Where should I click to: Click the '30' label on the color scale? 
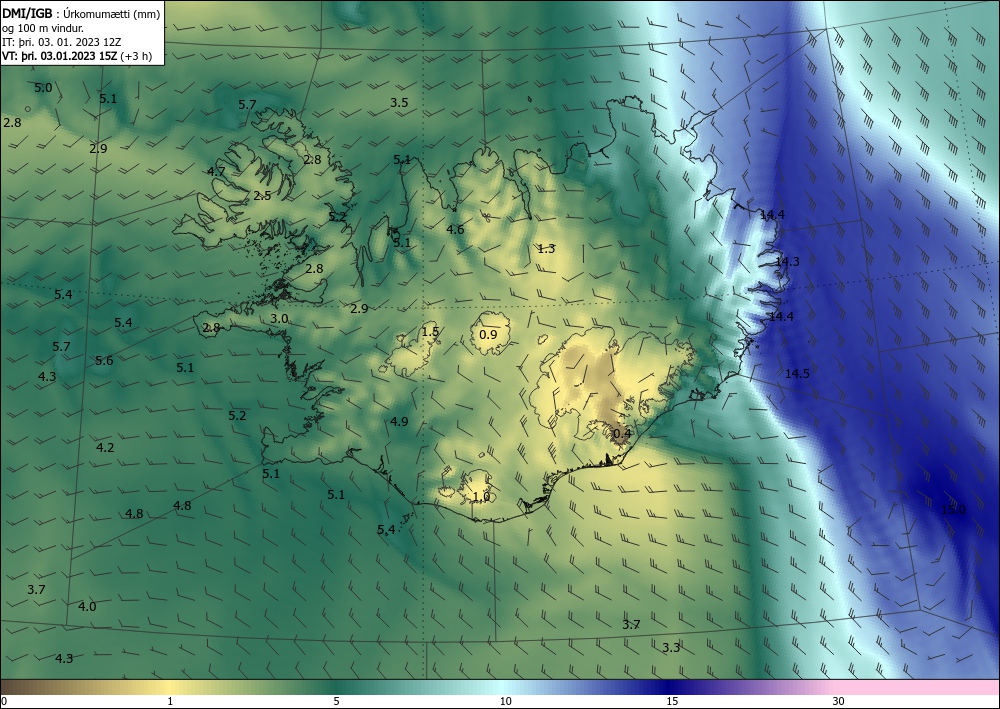(x=839, y=702)
